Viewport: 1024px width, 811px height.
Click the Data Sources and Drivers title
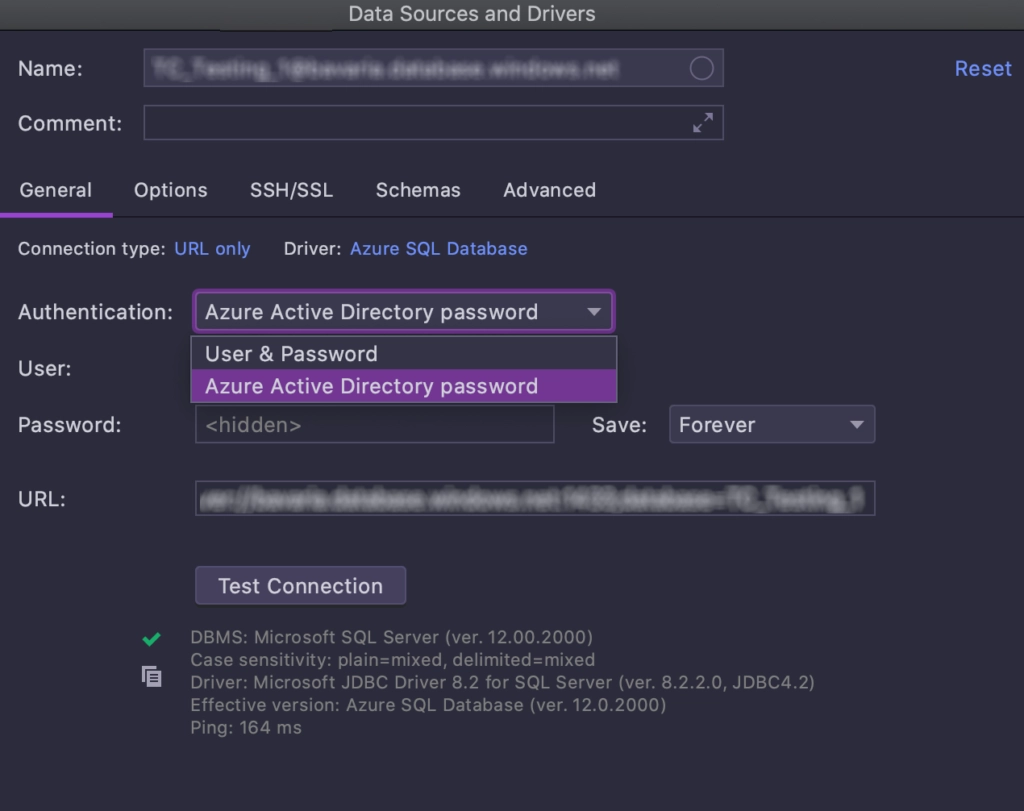pyautogui.click(x=472, y=14)
